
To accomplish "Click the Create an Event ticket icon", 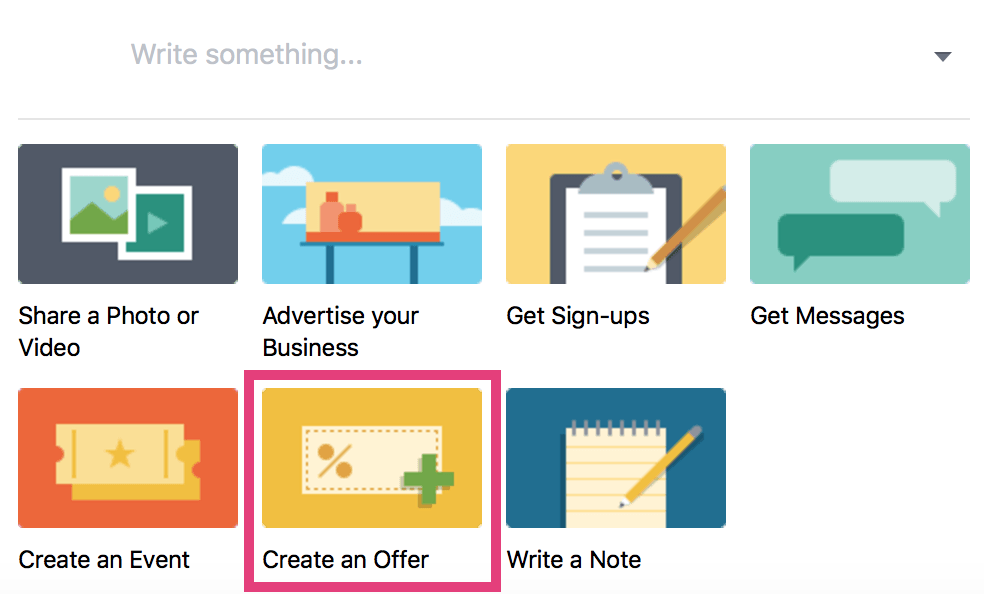I will pos(128,458).
